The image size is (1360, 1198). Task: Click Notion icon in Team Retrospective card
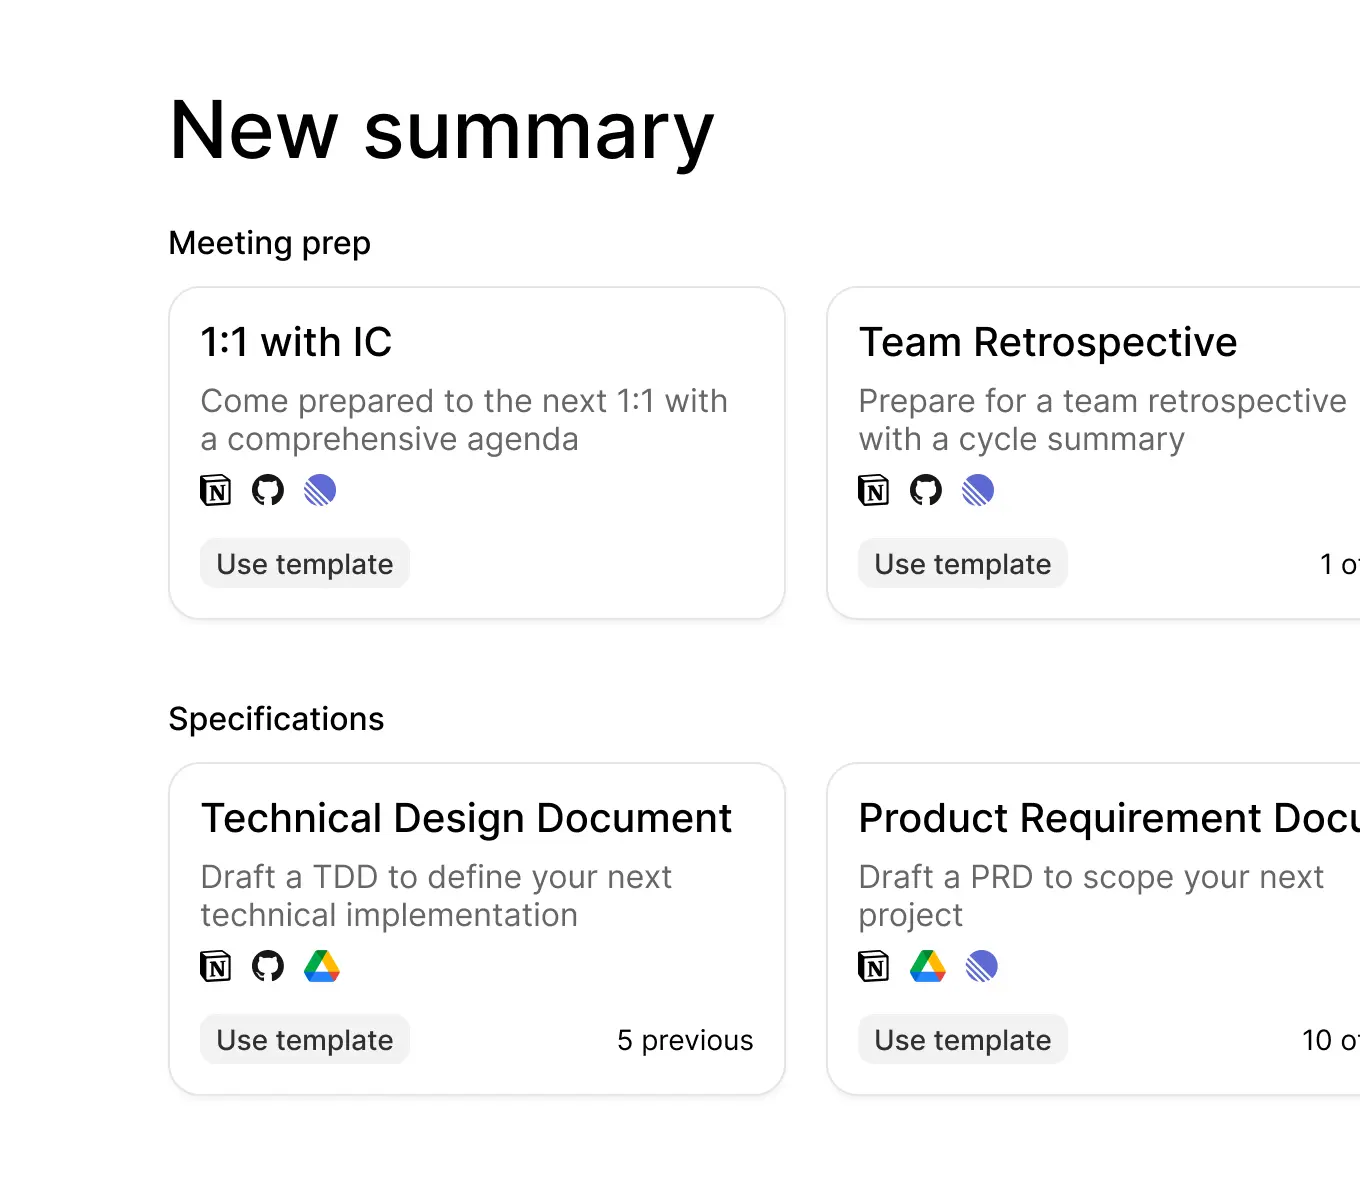[x=874, y=490]
